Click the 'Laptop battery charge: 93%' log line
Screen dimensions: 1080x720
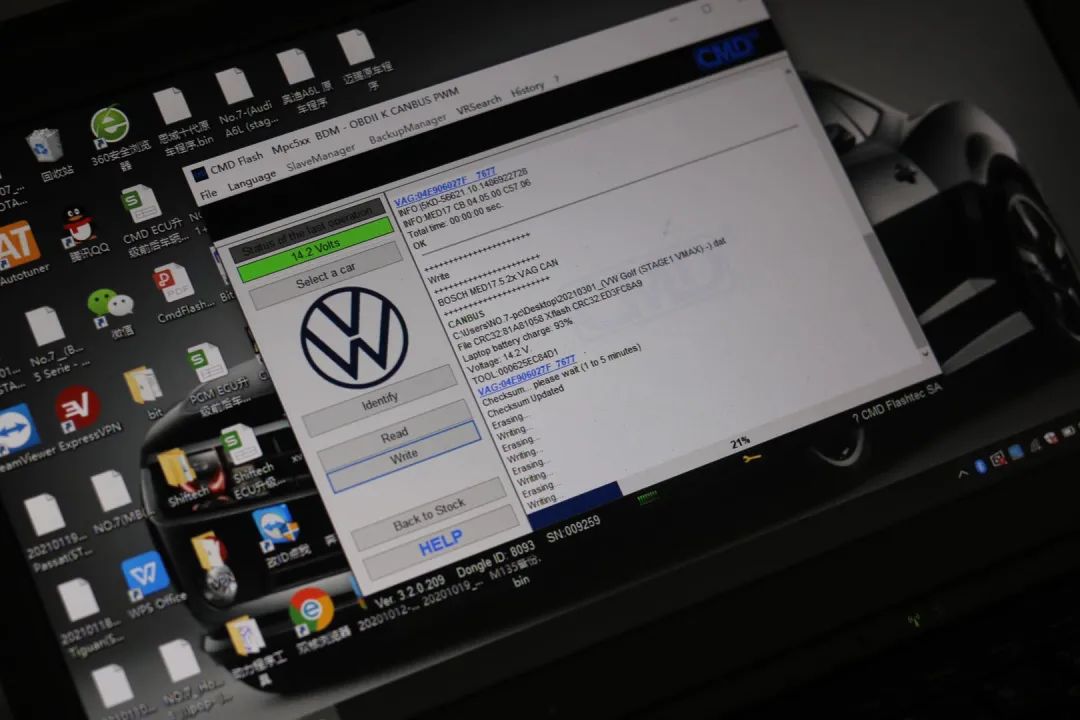[518, 341]
